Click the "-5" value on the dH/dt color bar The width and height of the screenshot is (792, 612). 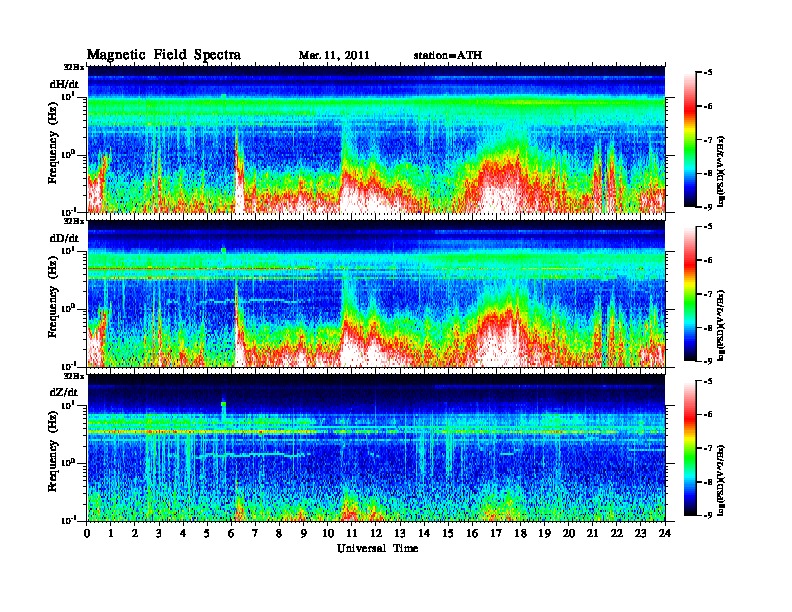point(708,73)
